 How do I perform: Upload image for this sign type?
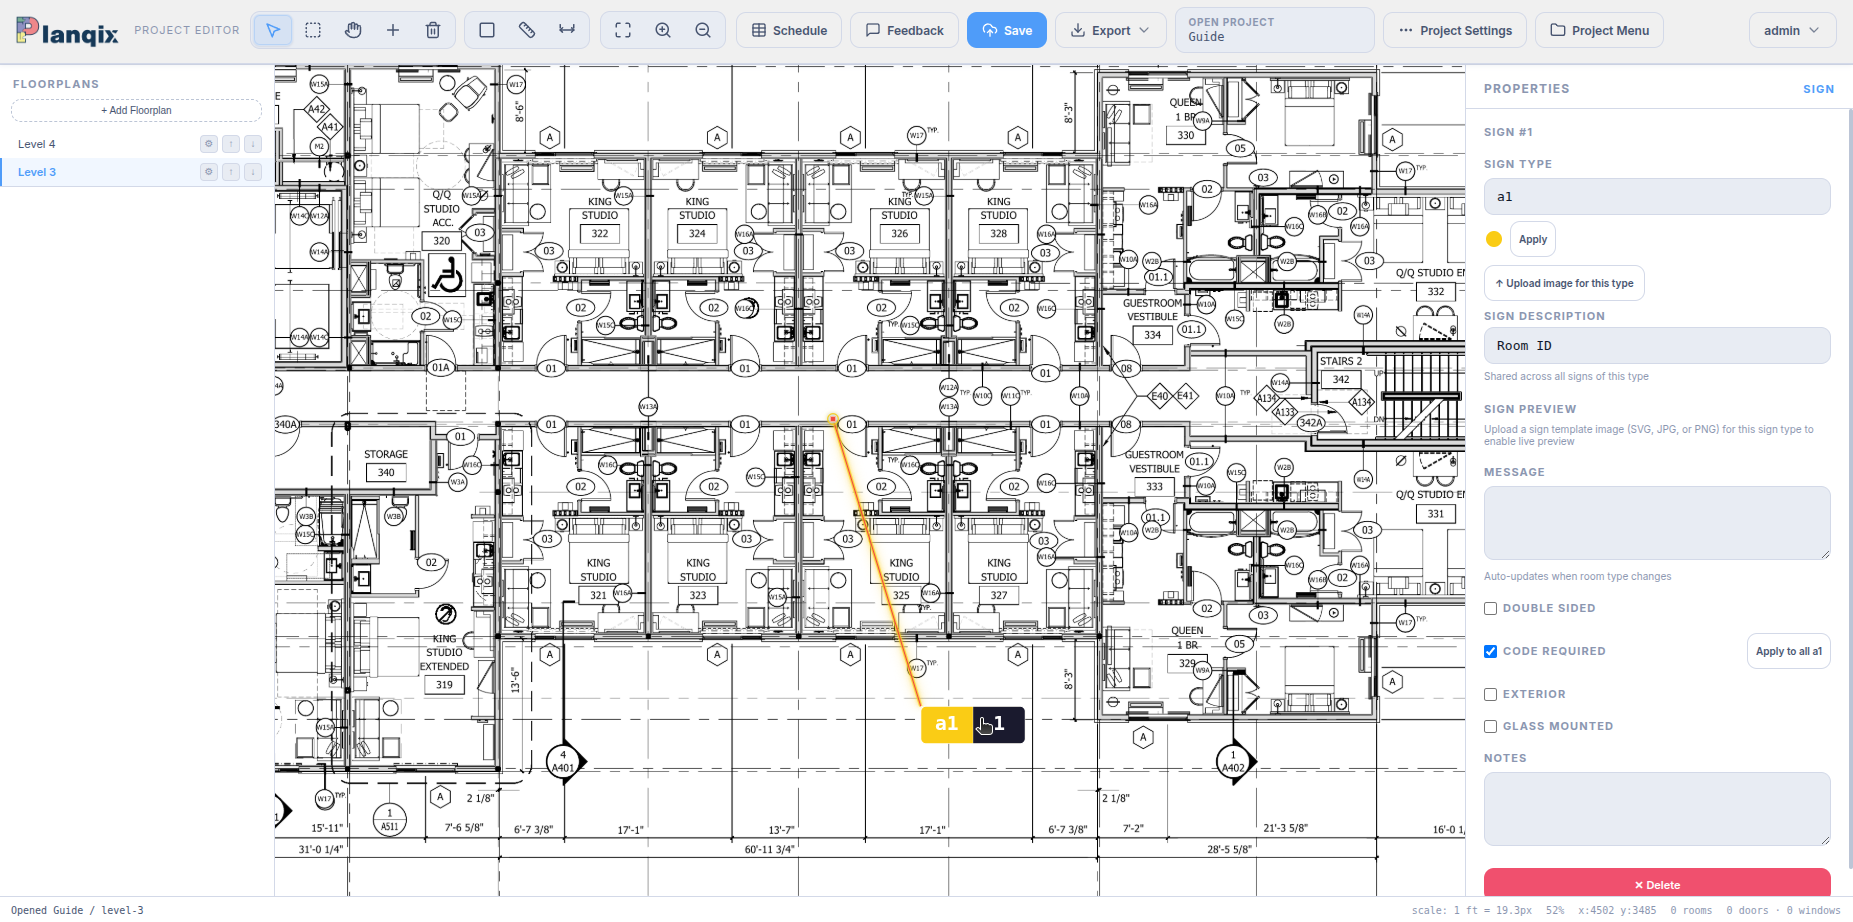(x=1564, y=283)
